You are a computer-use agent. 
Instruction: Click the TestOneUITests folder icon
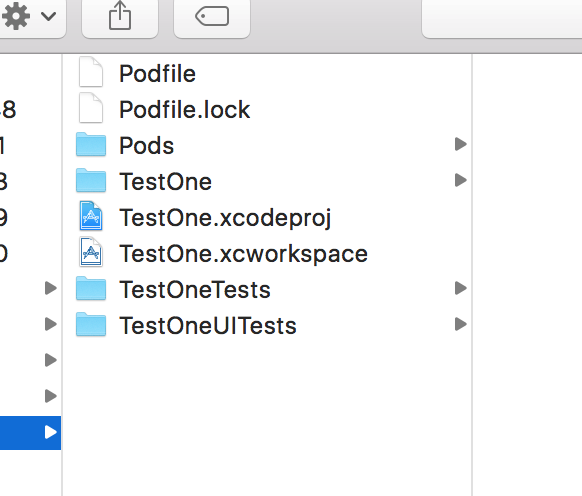(x=91, y=324)
